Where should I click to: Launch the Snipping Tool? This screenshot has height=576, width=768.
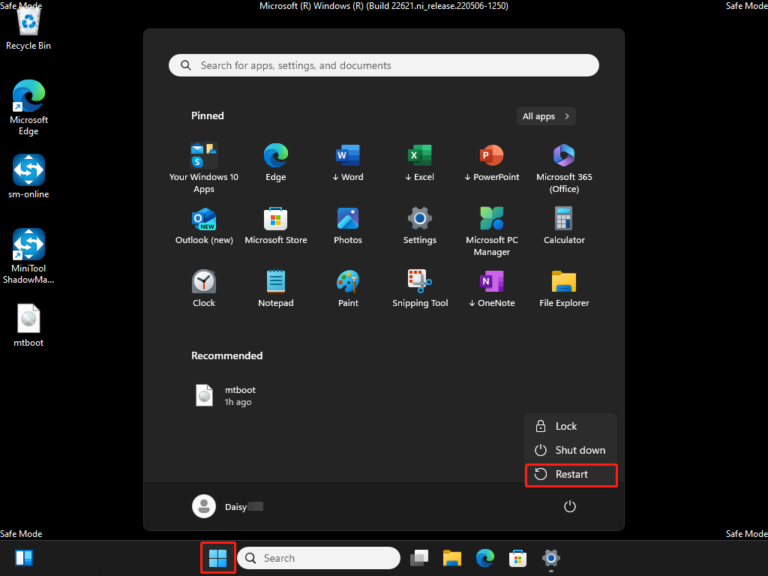(420, 288)
